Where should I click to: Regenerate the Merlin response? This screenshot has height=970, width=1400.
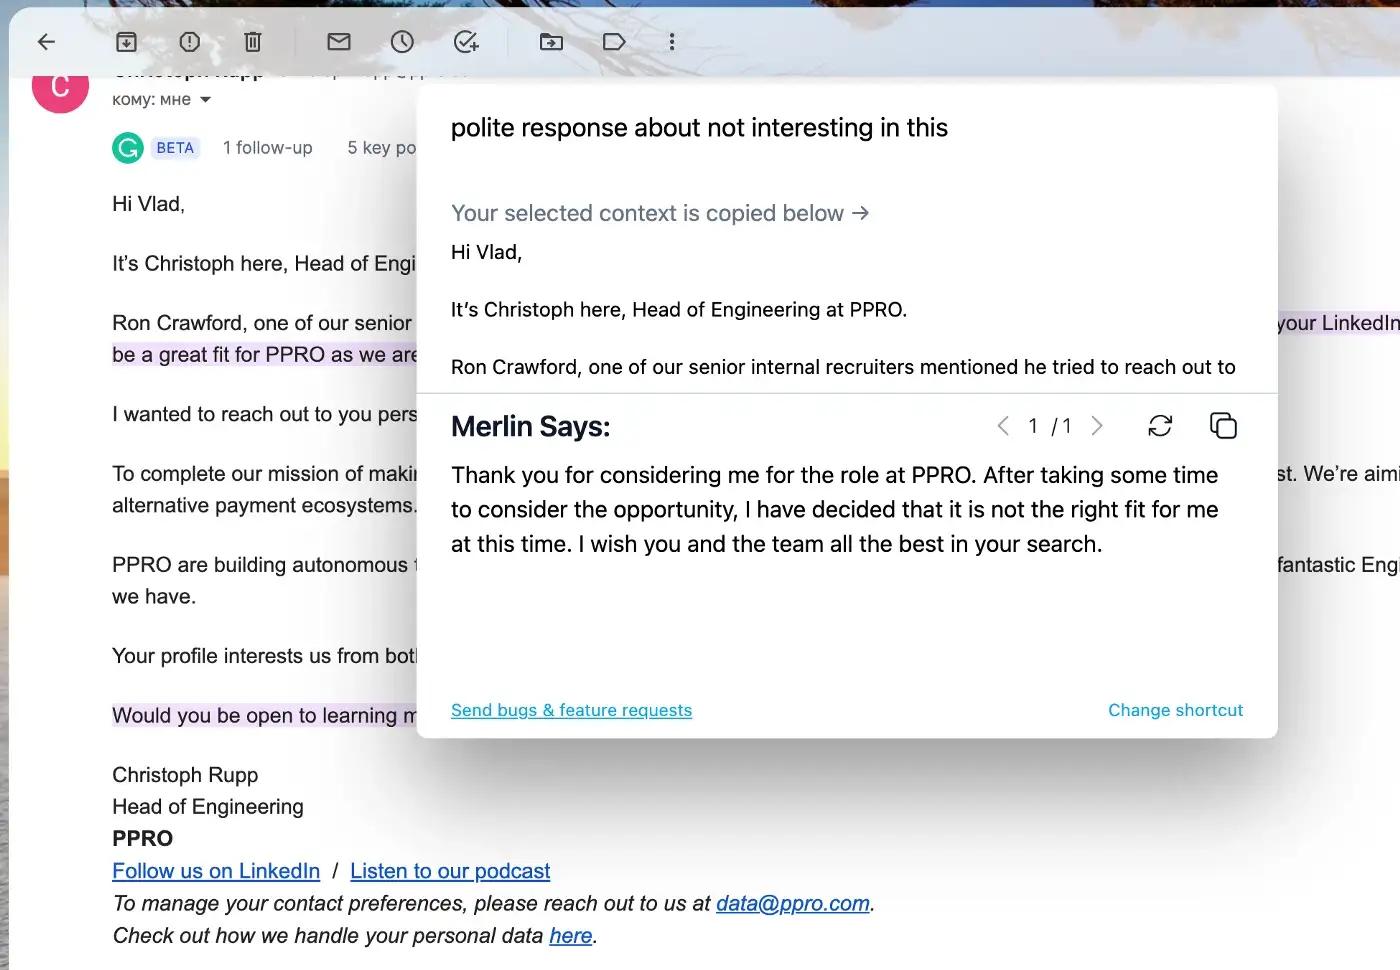1160,425
